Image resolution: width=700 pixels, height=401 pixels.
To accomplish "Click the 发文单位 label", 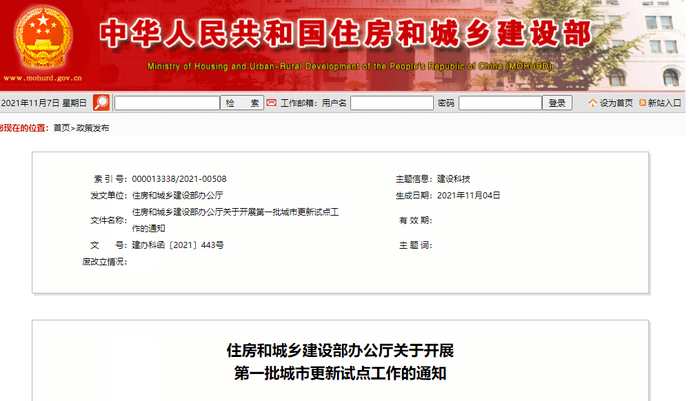I will (109, 196).
